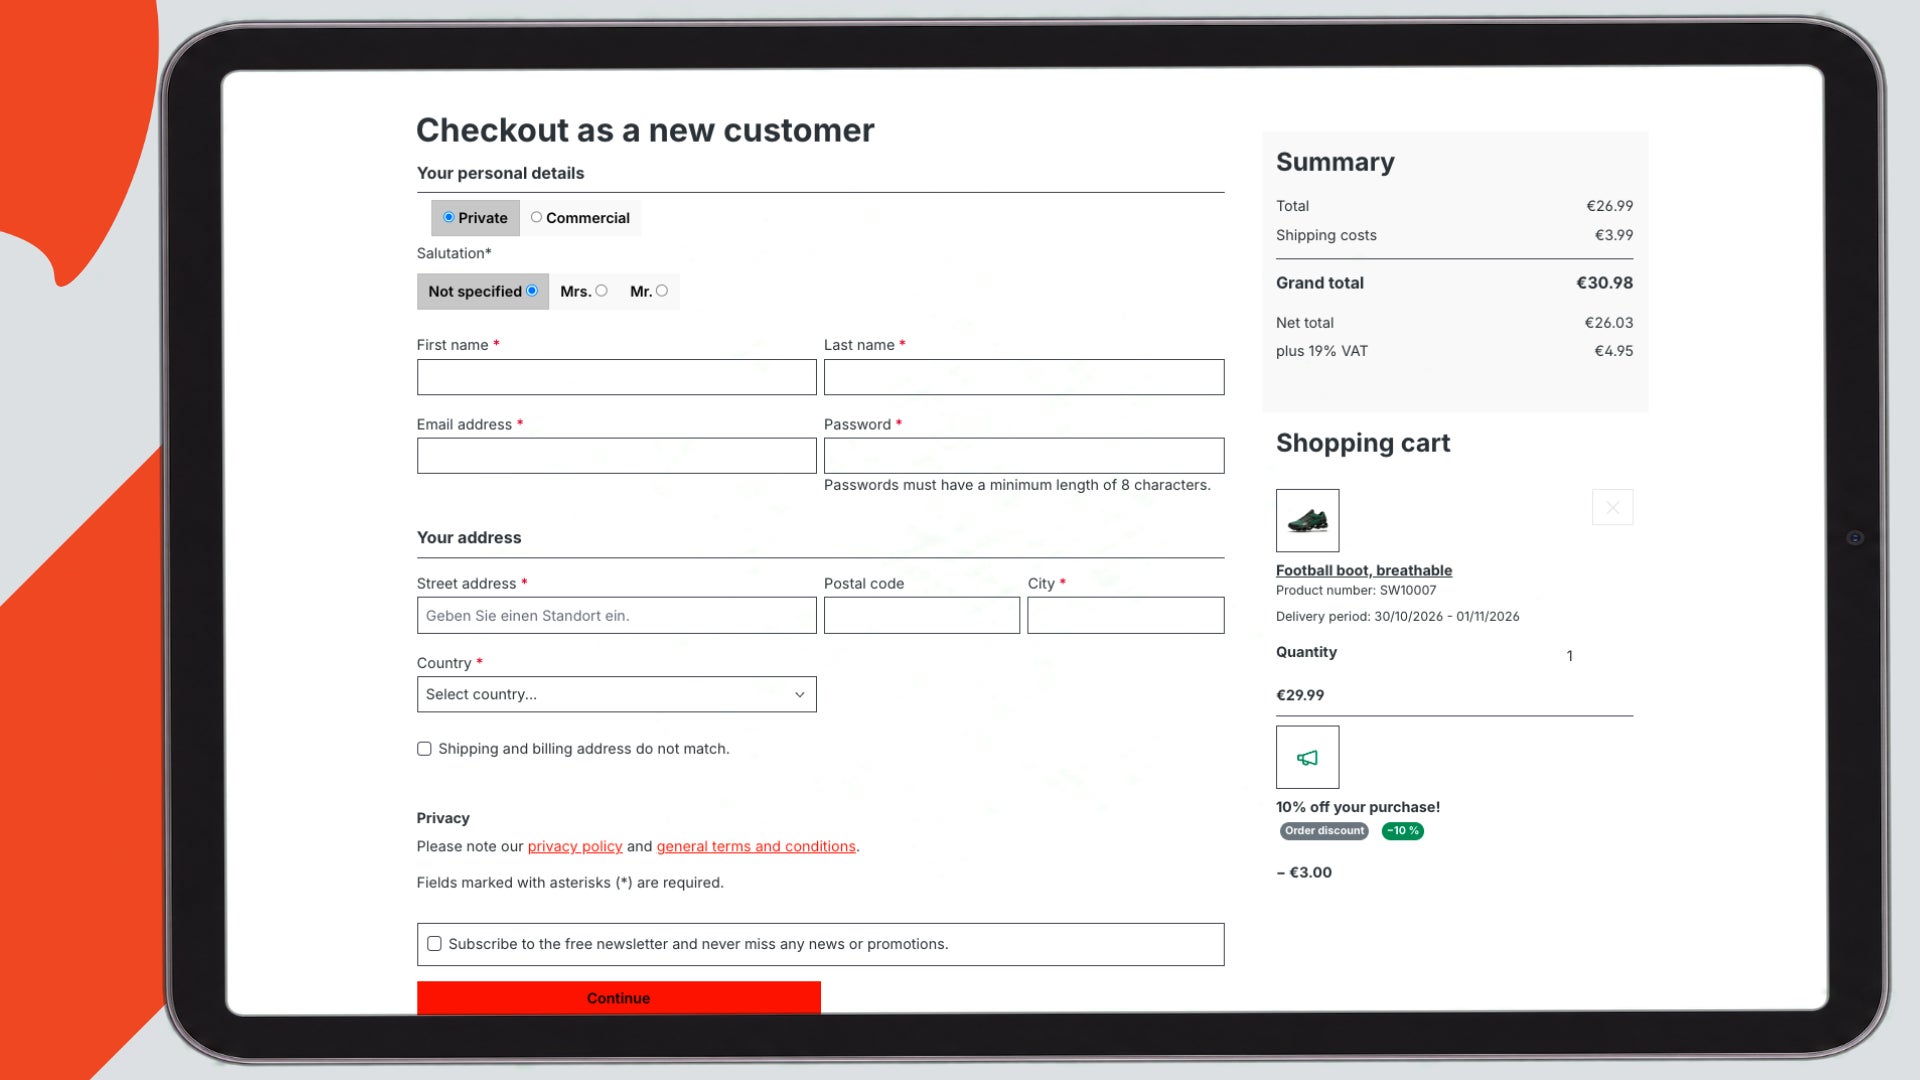Click the discount amount – €3.00
Viewport: 1920px width, 1080px height.
click(1304, 872)
